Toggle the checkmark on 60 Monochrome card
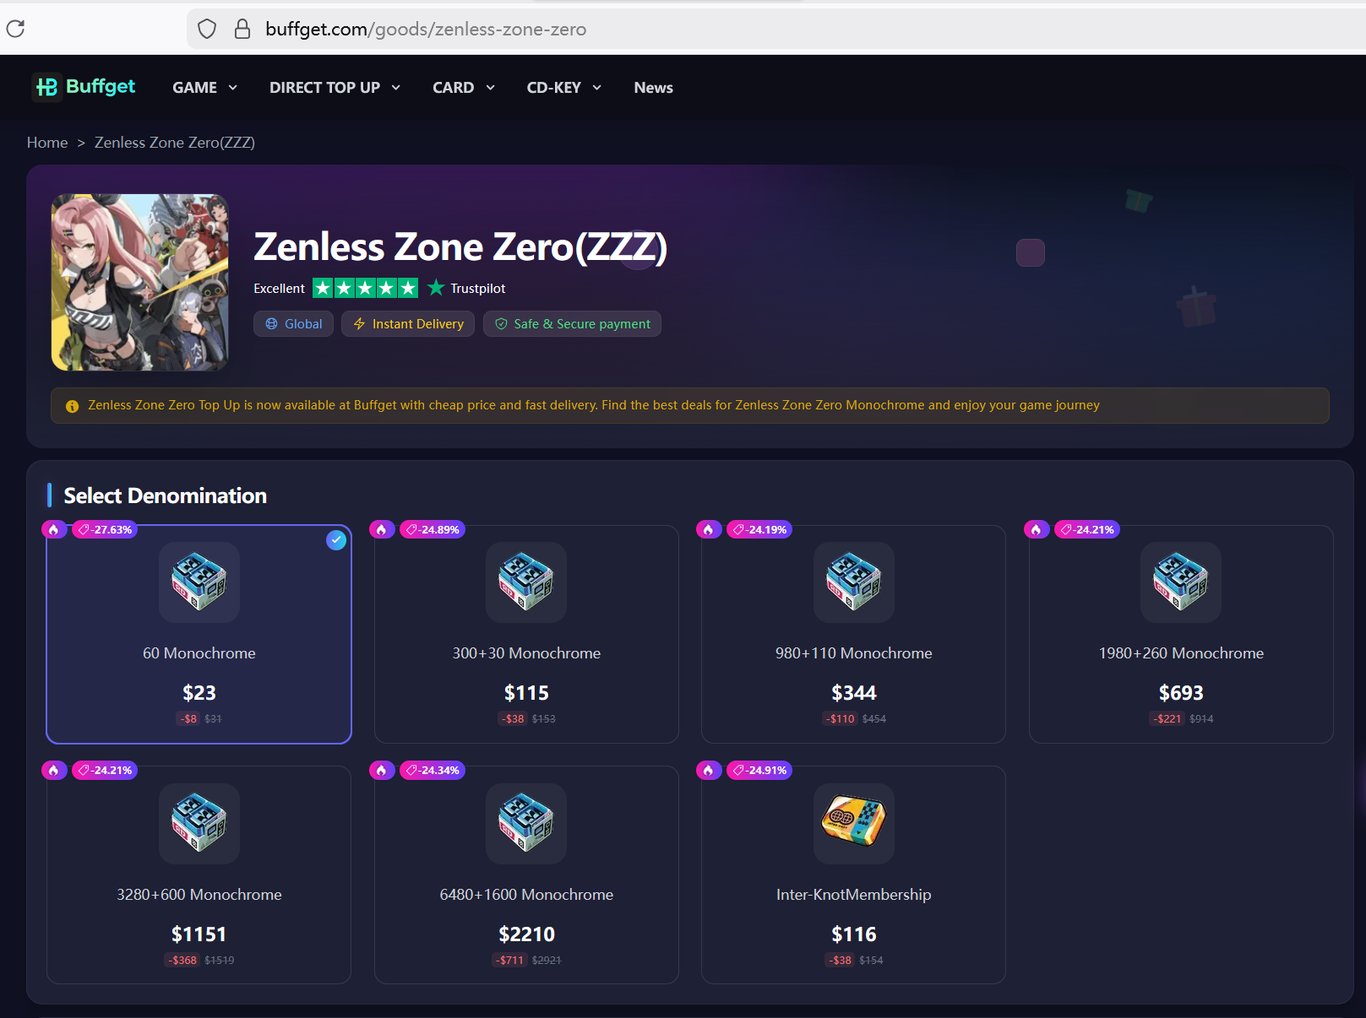 [x=336, y=540]
